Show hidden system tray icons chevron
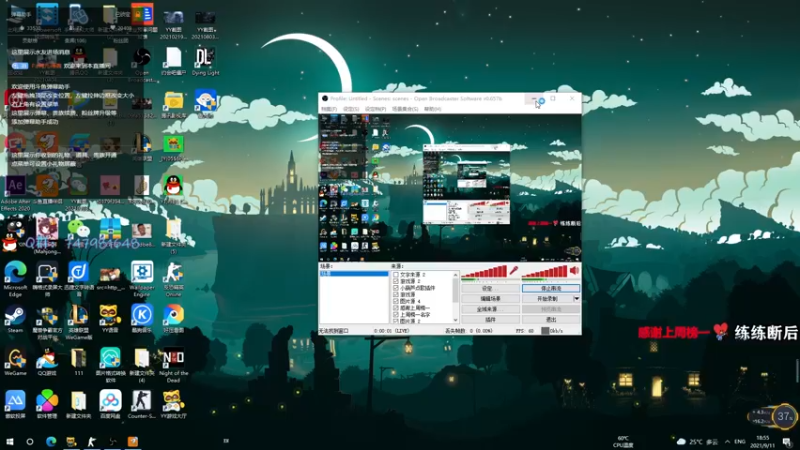 727,441
